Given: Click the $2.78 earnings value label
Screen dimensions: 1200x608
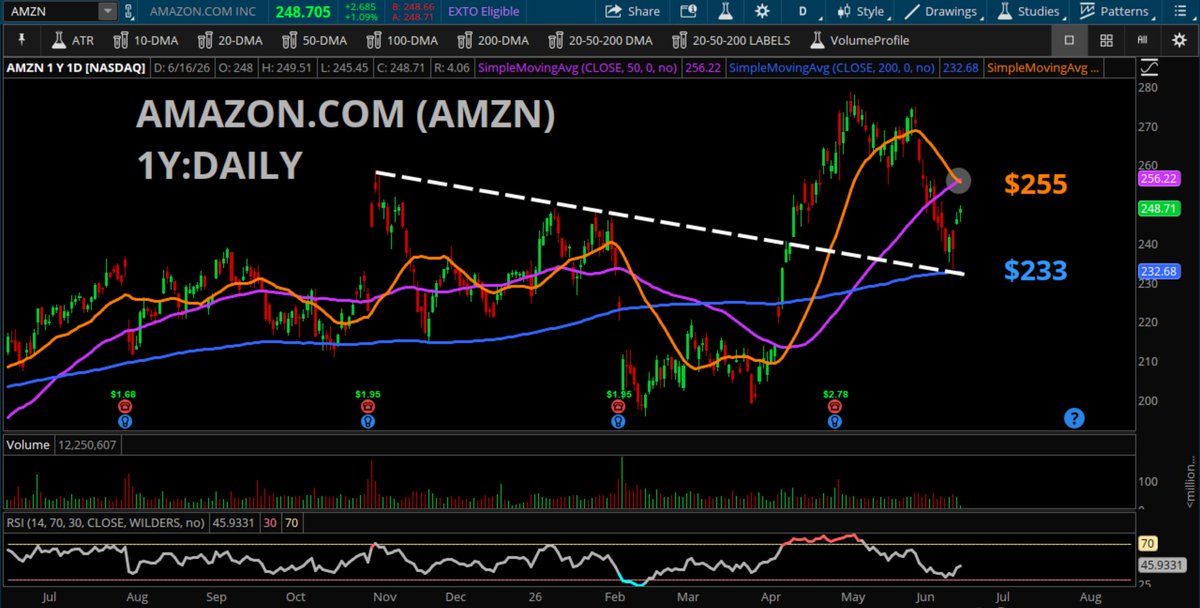Looking at the screenshot, I should click(834, 394).
